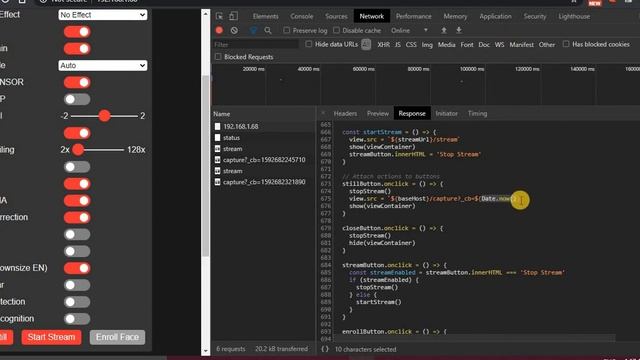Open network search magnifier icon

268,30
